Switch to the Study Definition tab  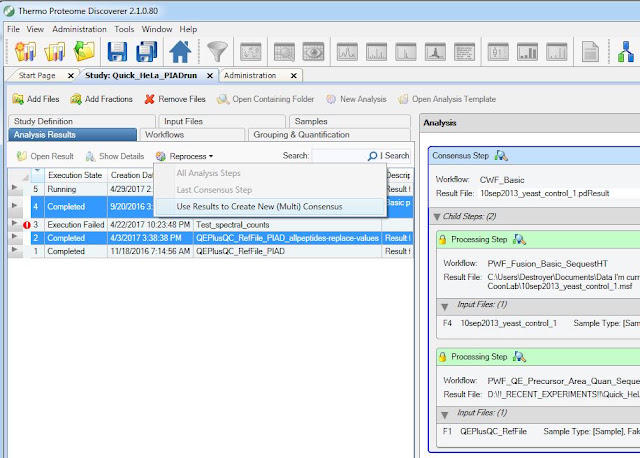(82, 121)
